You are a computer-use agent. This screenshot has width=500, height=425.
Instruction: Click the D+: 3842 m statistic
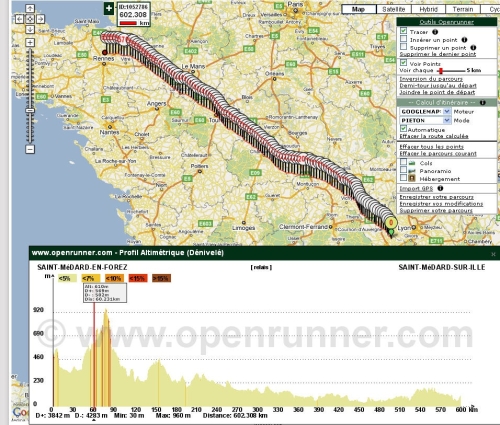pos(52,416)
